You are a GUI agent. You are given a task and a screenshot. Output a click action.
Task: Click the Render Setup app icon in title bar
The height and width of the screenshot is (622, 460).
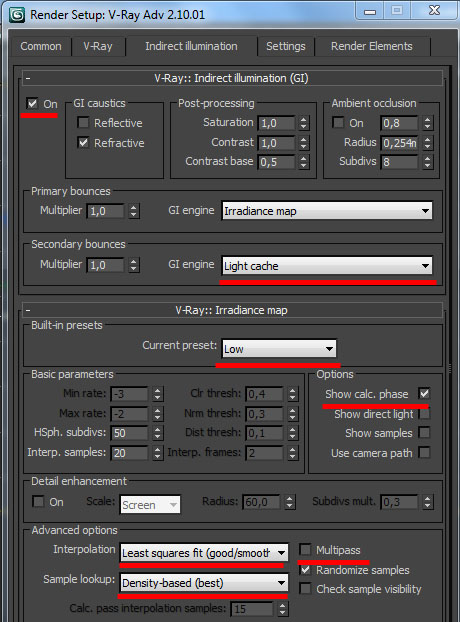[x=17, y=15]
